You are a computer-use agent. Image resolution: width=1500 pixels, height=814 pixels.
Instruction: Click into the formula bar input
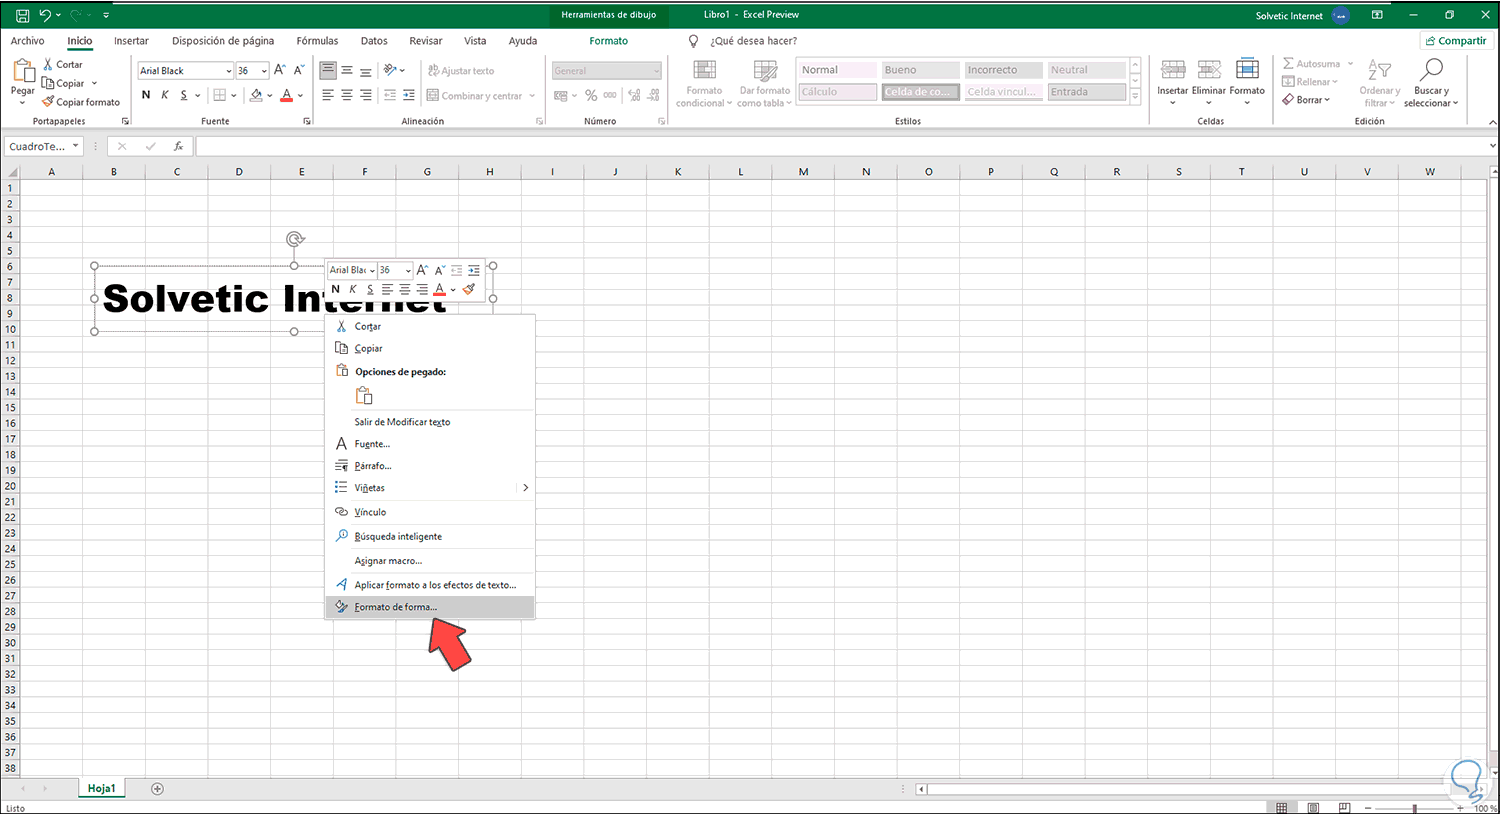tap(842, 146)
